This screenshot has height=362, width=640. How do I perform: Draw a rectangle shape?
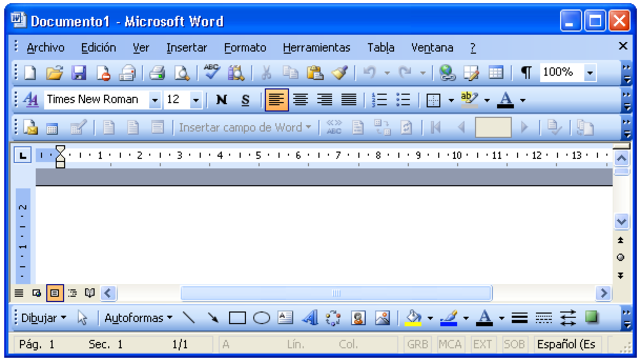point(237,318)
